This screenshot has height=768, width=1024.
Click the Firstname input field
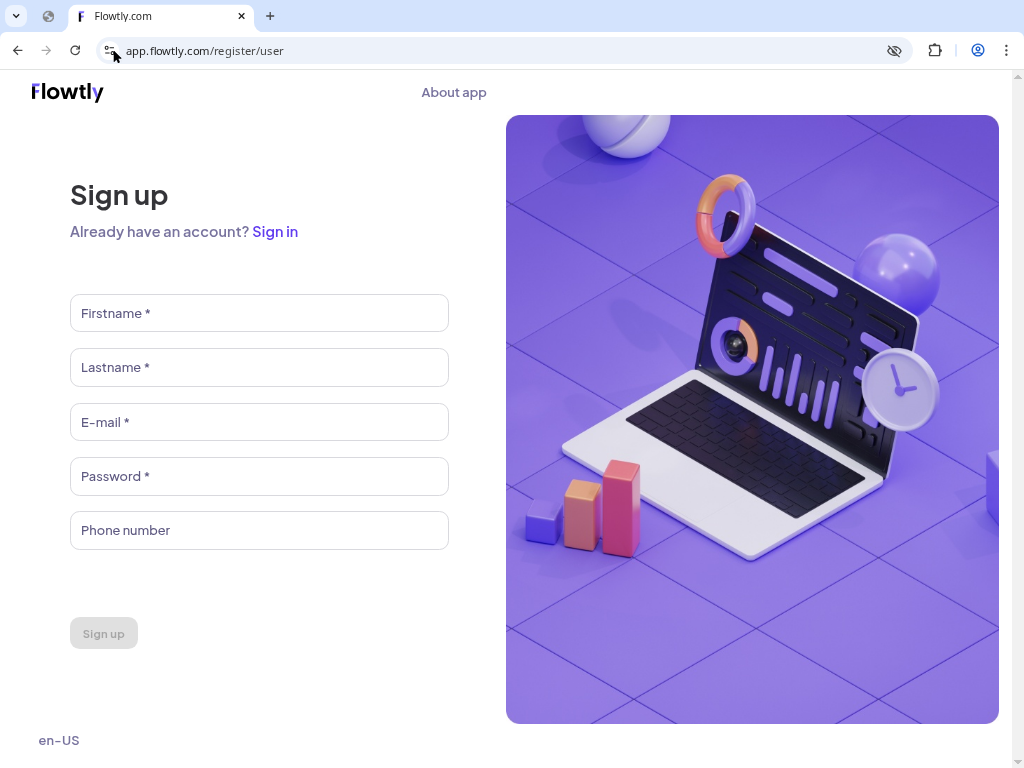click(x=259, y=313)
